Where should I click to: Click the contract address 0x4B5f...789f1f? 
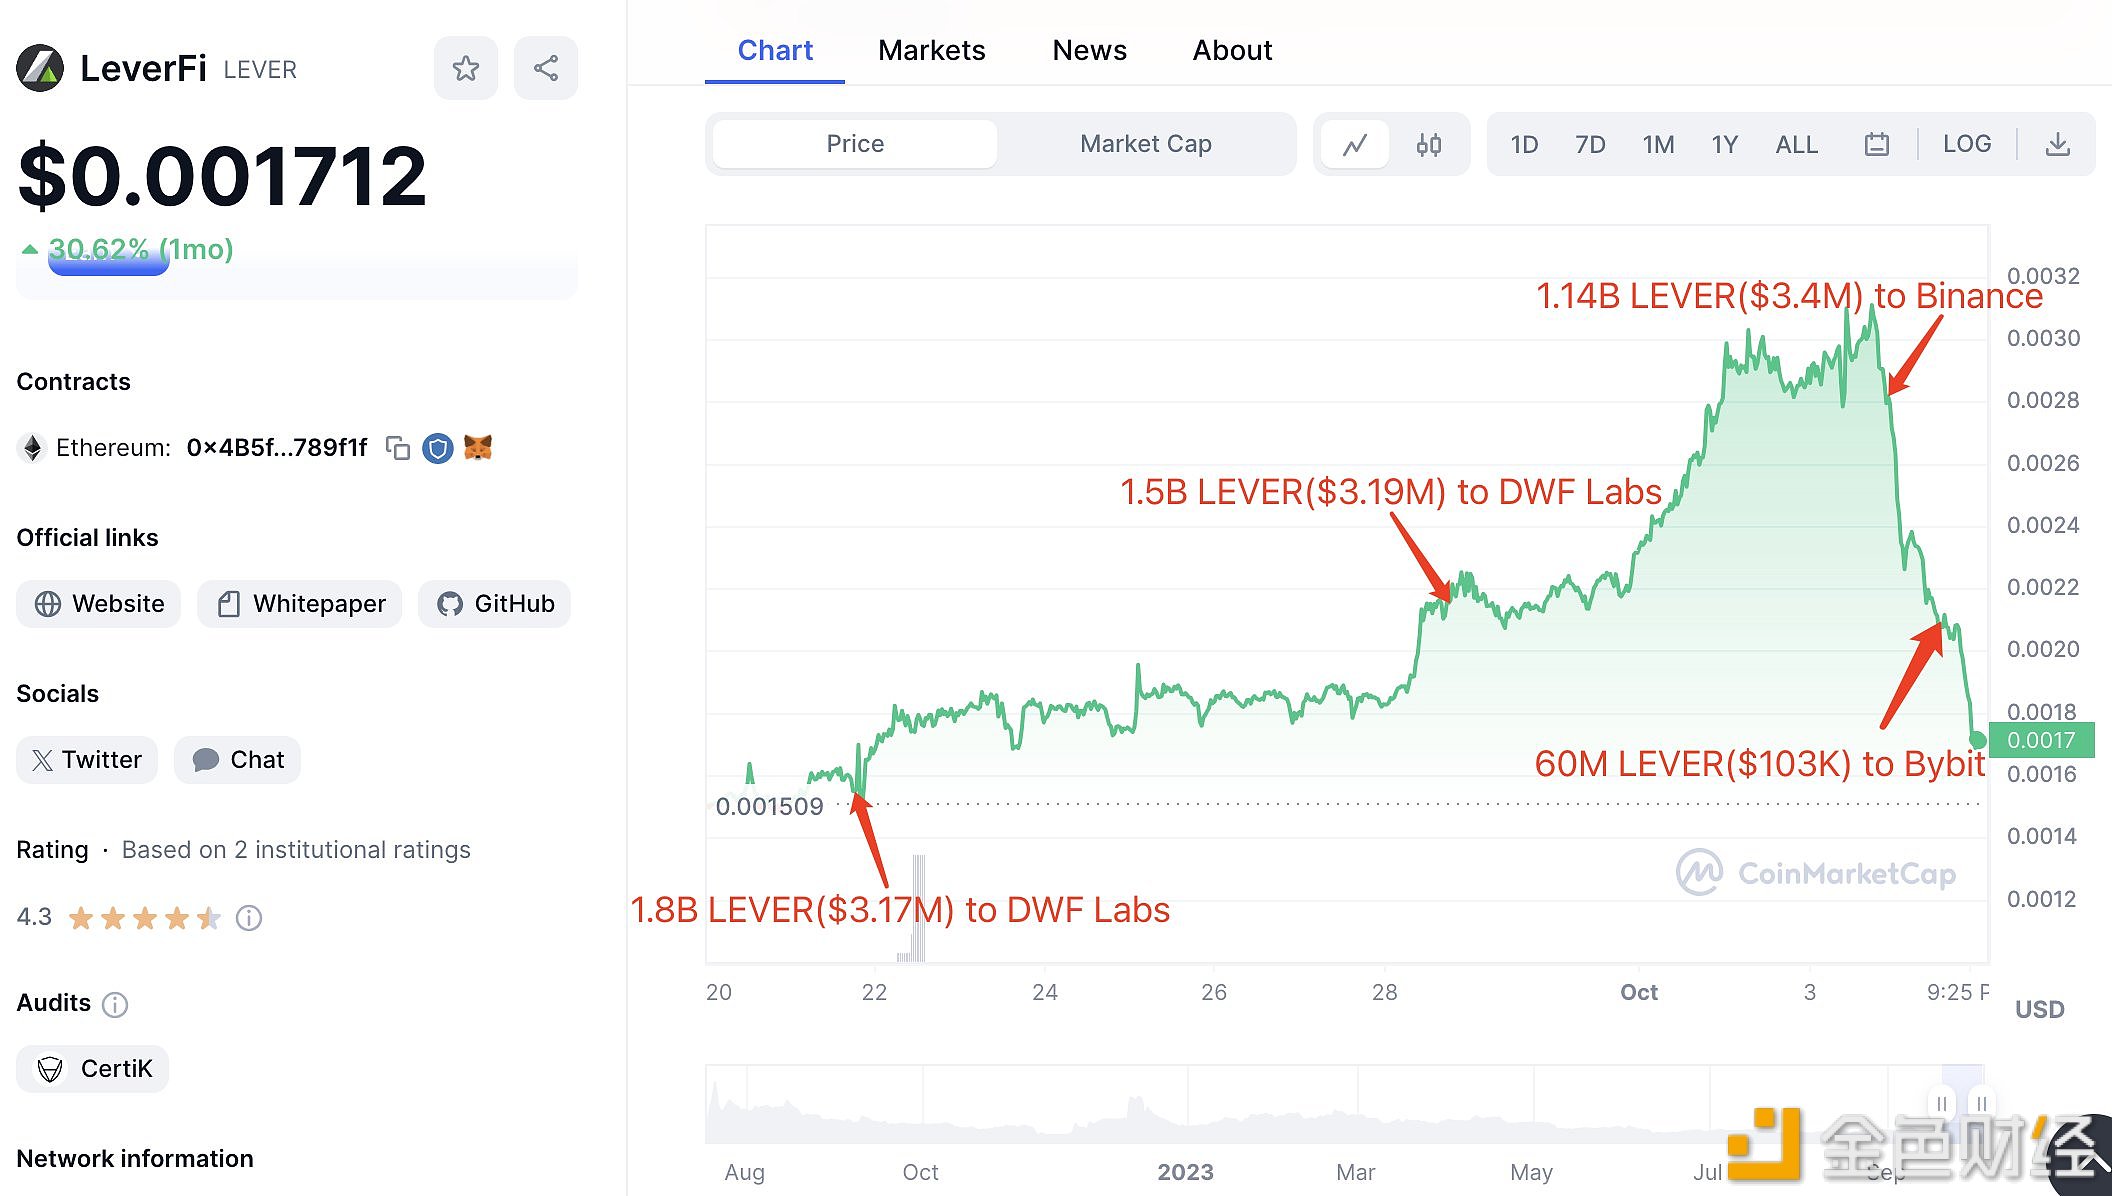(277, 448)
